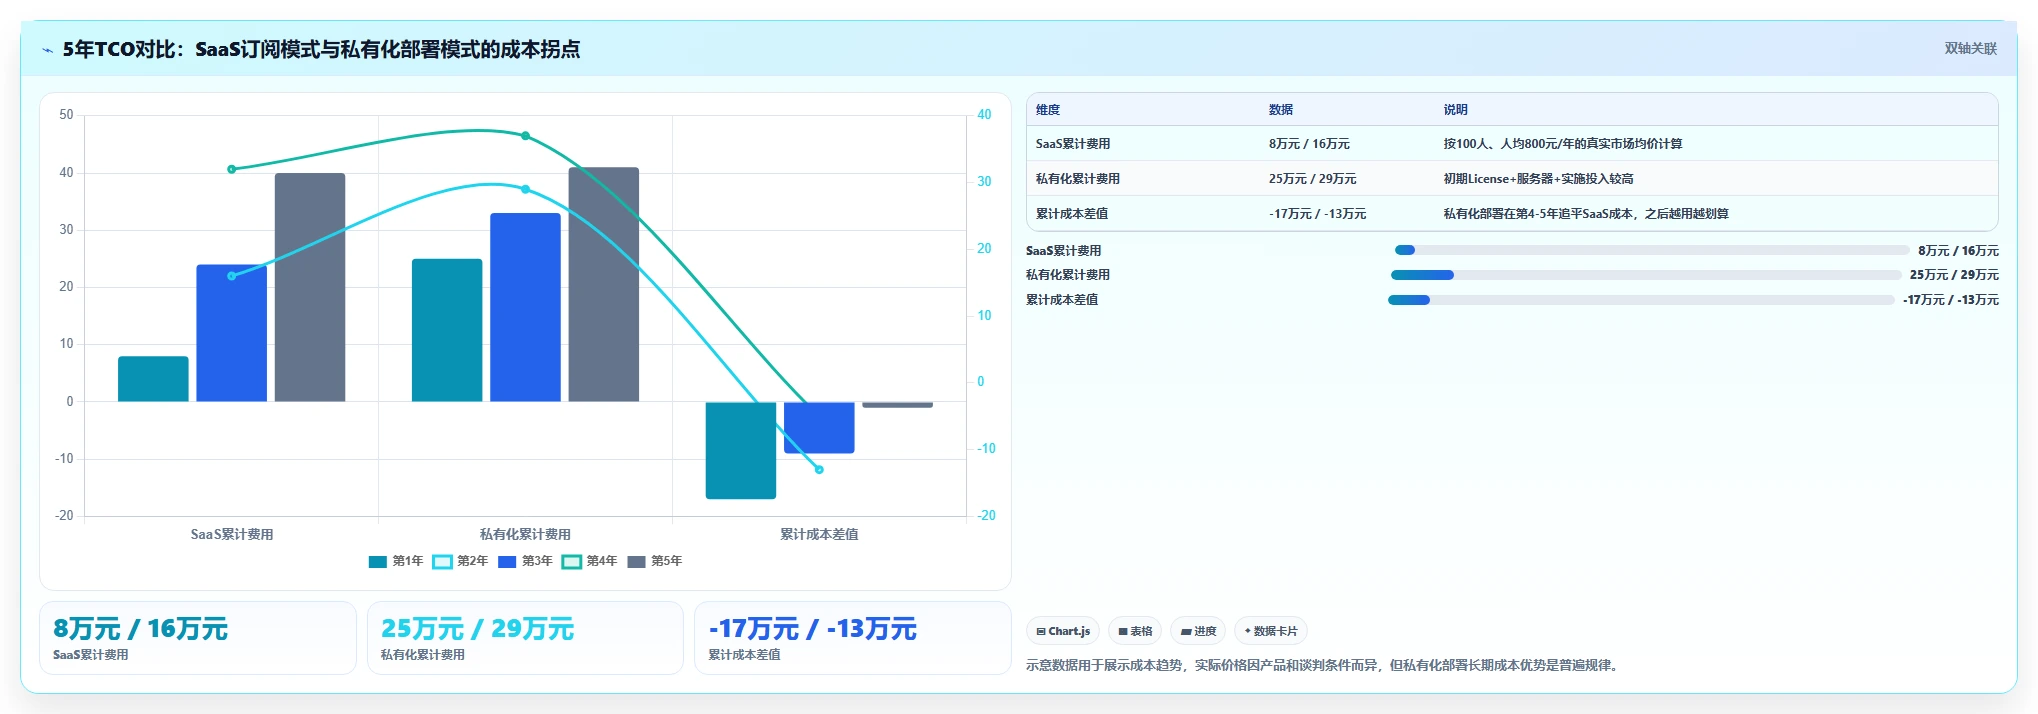The height and width of the screenshot is (714, 2038).
Task: Click x-axis label 累计成本差值
Action: [819, 535]
